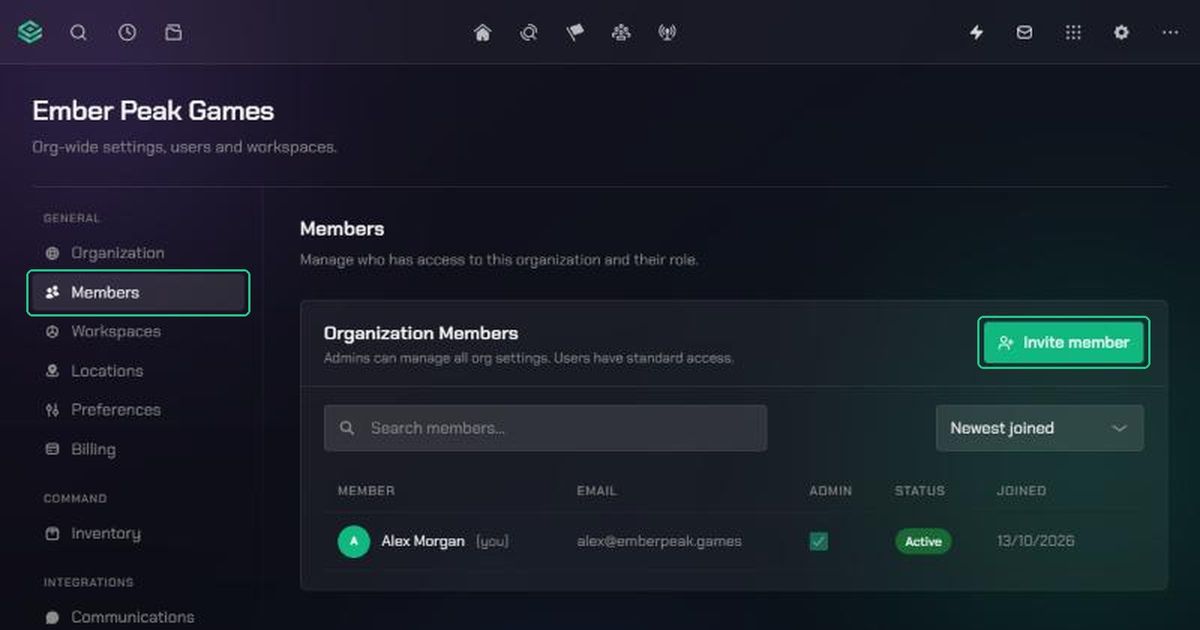Open Workspaces in the sidebar
The width and height of the screenshot is (1200, 630).
pyautogui.click(x=138, y=332)
